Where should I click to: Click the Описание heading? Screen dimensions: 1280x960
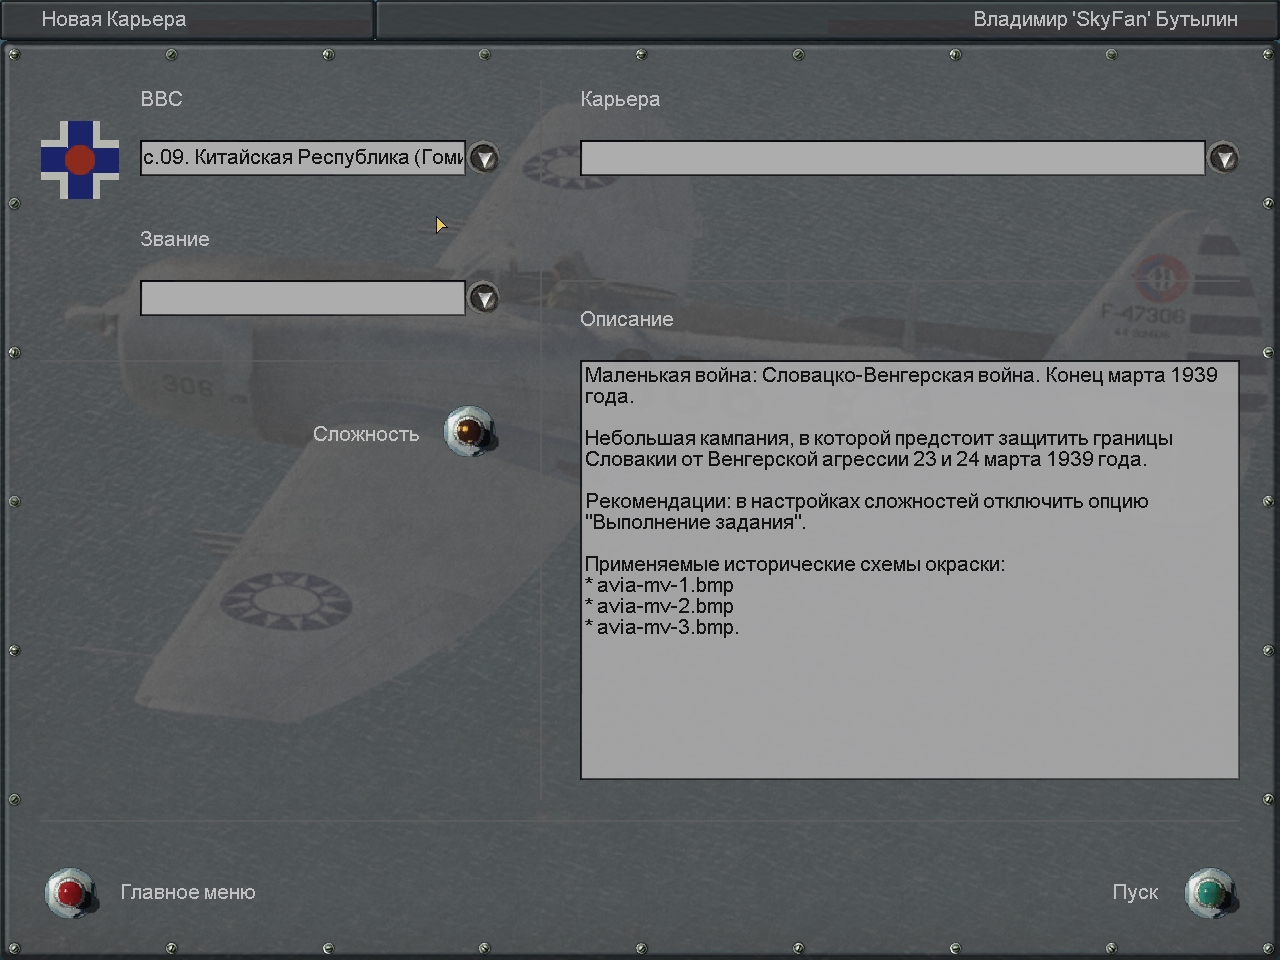[x=627, y=319]
